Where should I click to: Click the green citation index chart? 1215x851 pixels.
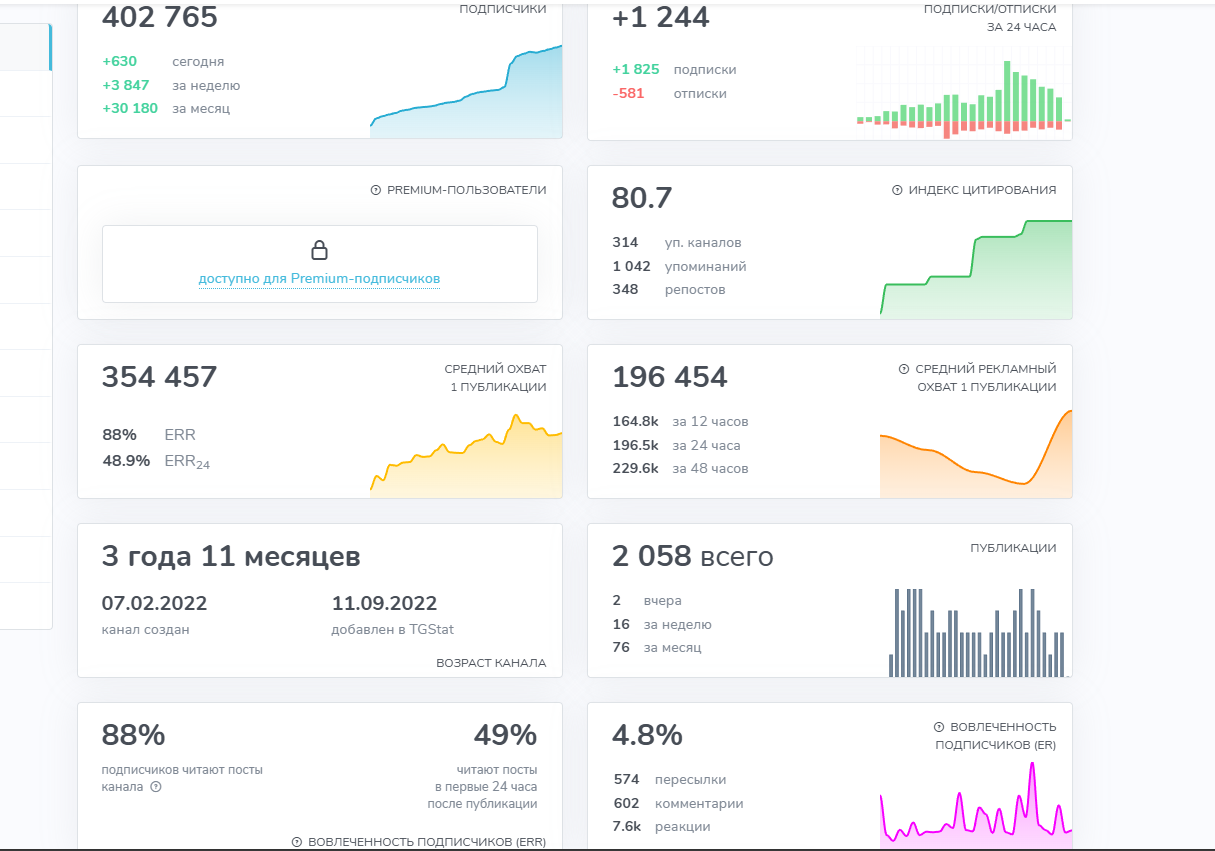point(976,268)
